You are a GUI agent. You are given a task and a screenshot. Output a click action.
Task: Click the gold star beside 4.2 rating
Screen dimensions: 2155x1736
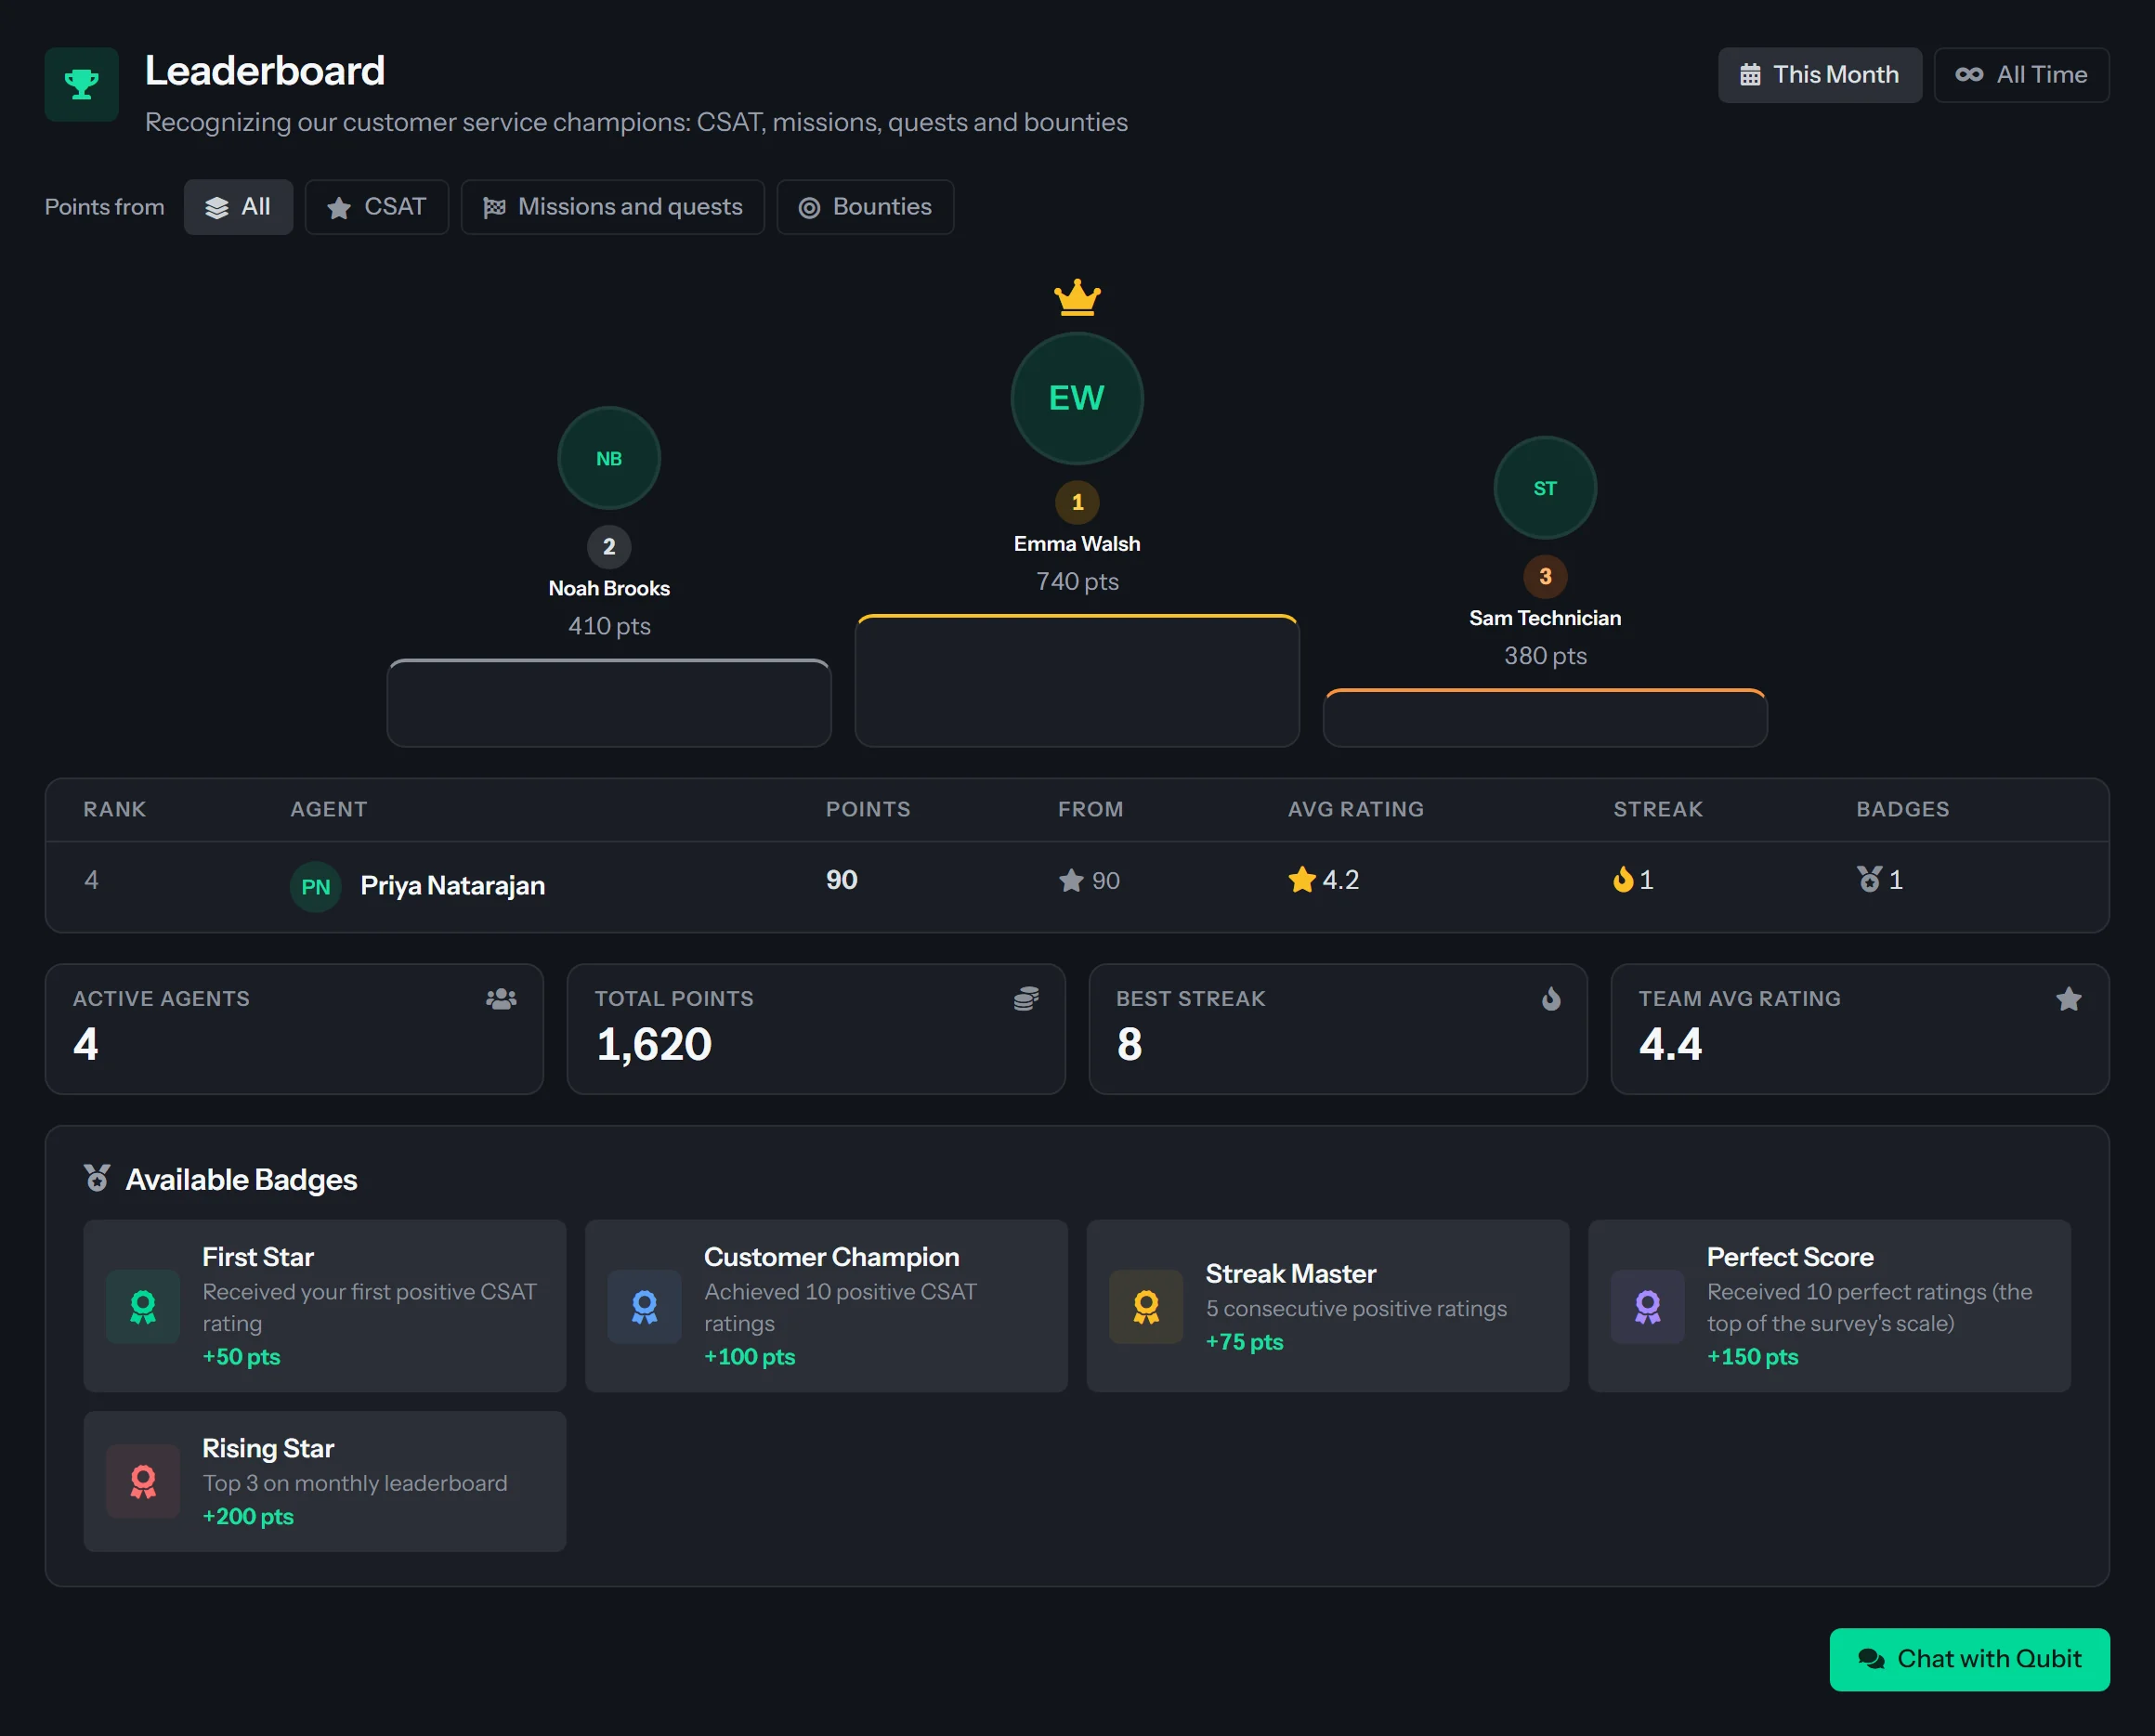(x=1302, y=880)
